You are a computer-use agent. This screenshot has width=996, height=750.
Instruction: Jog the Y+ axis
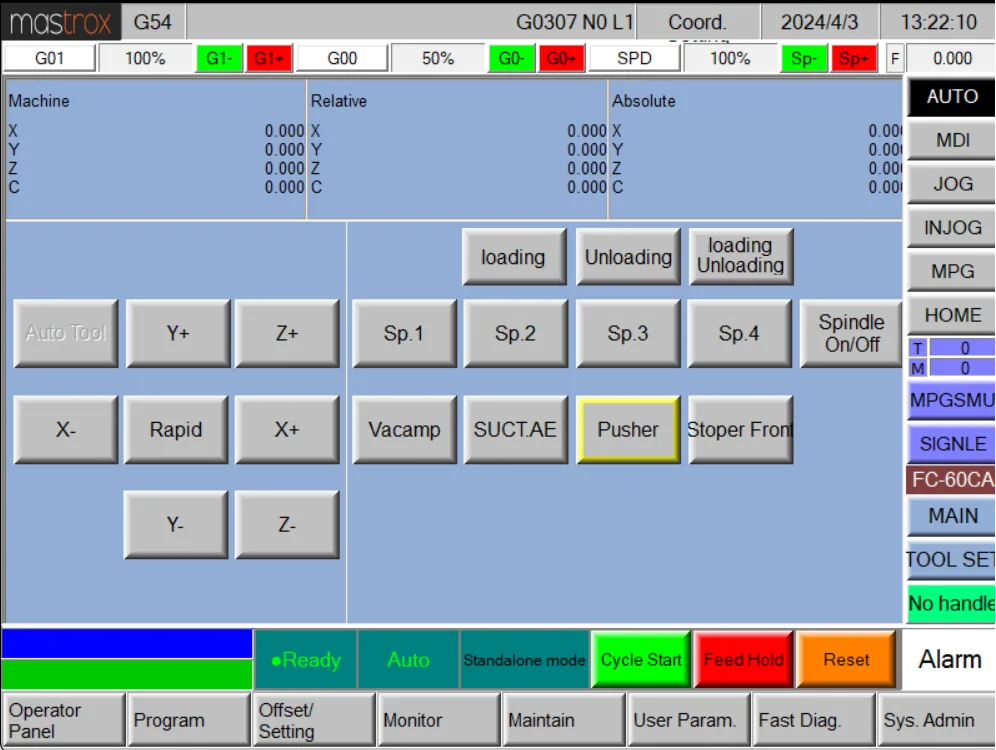tap(178, 333)
